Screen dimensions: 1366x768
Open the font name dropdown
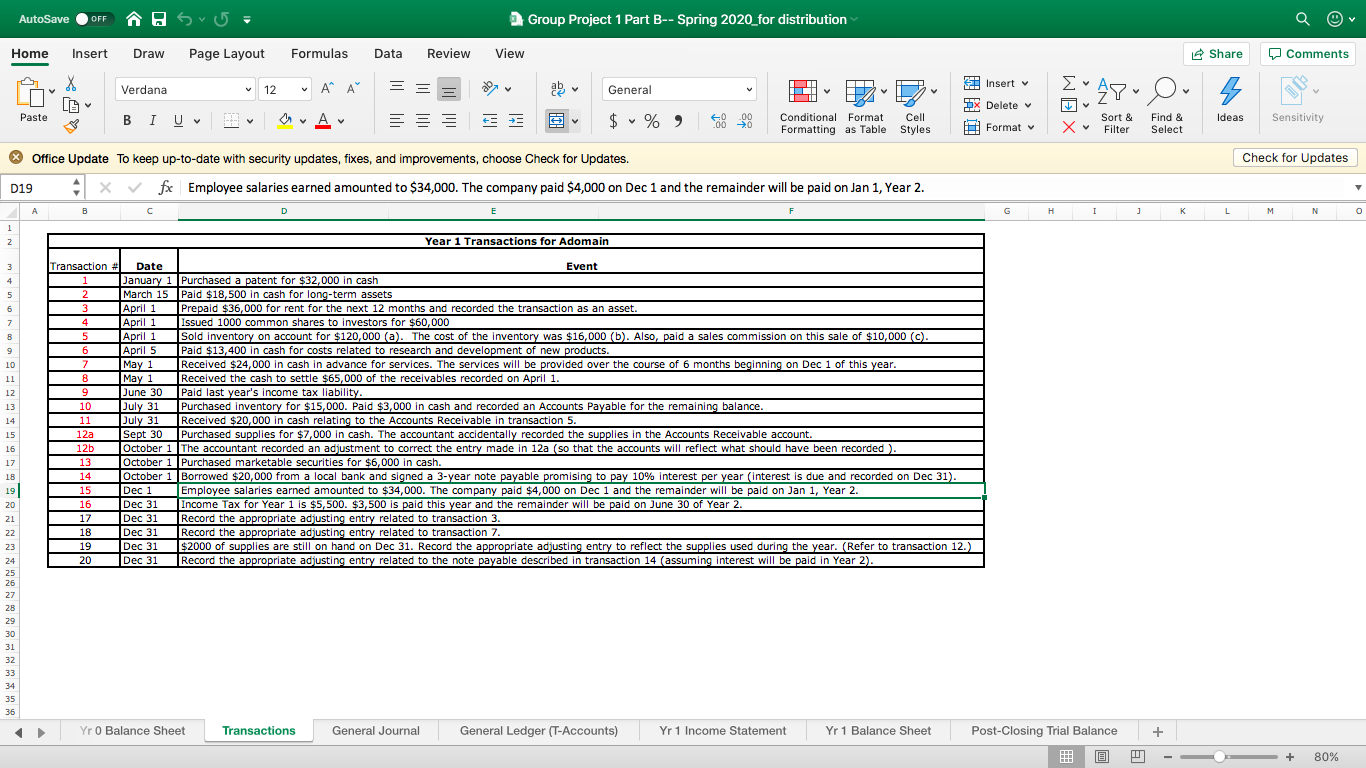(x=251, y=89)
